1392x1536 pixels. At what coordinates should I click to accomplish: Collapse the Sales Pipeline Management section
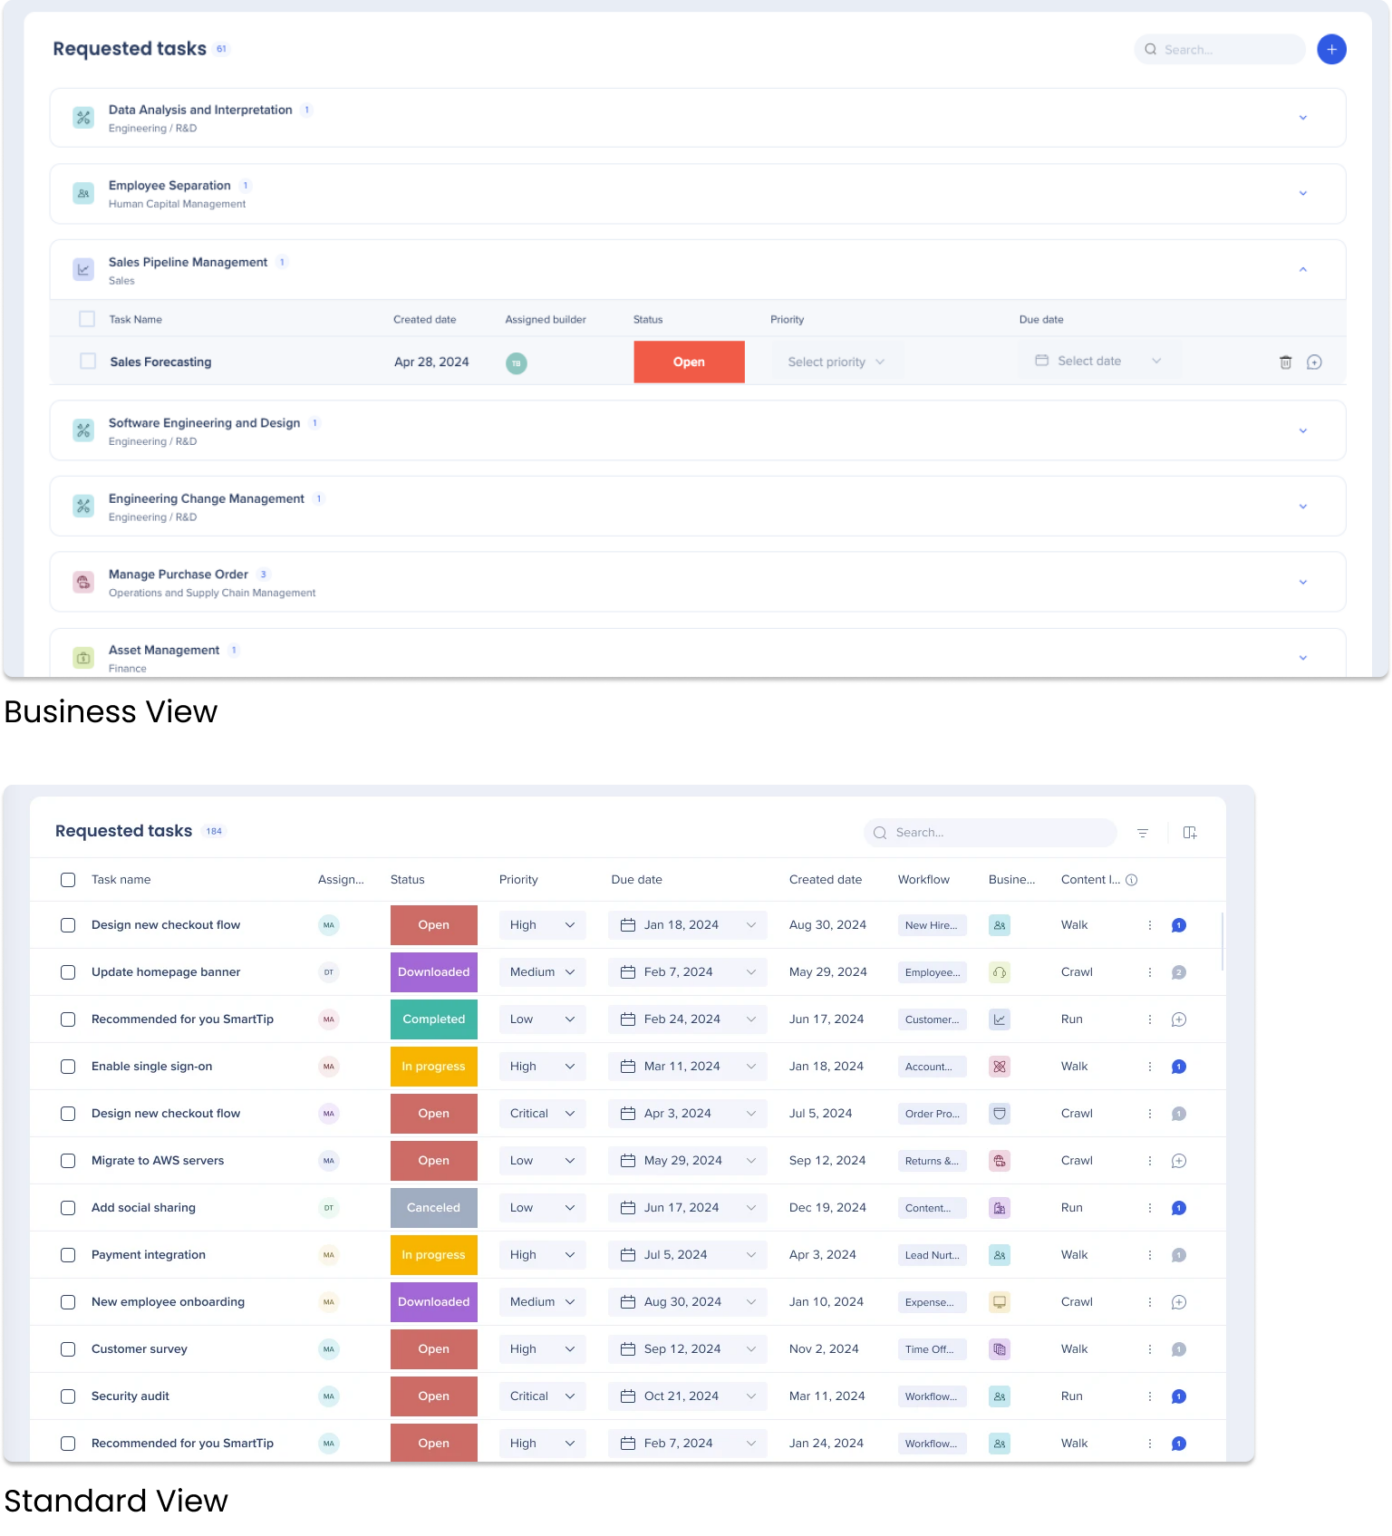(1303, 269)
